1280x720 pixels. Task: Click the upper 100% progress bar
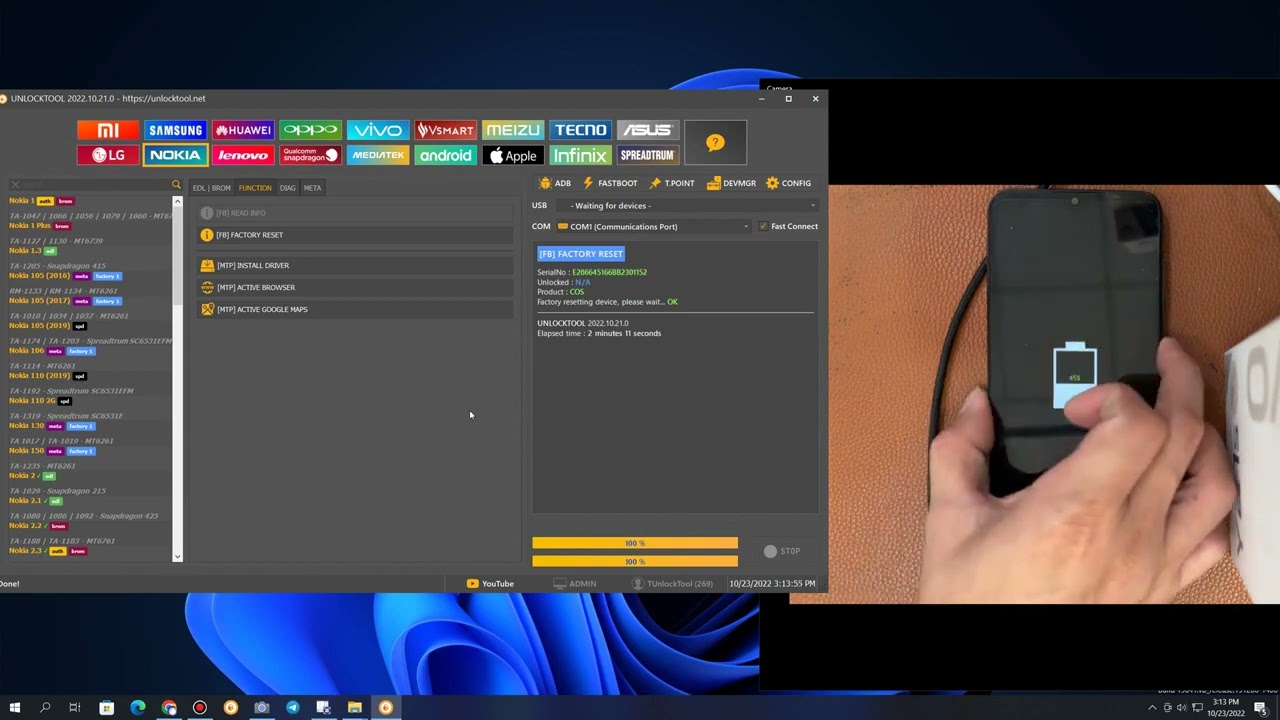click(635, 543)
